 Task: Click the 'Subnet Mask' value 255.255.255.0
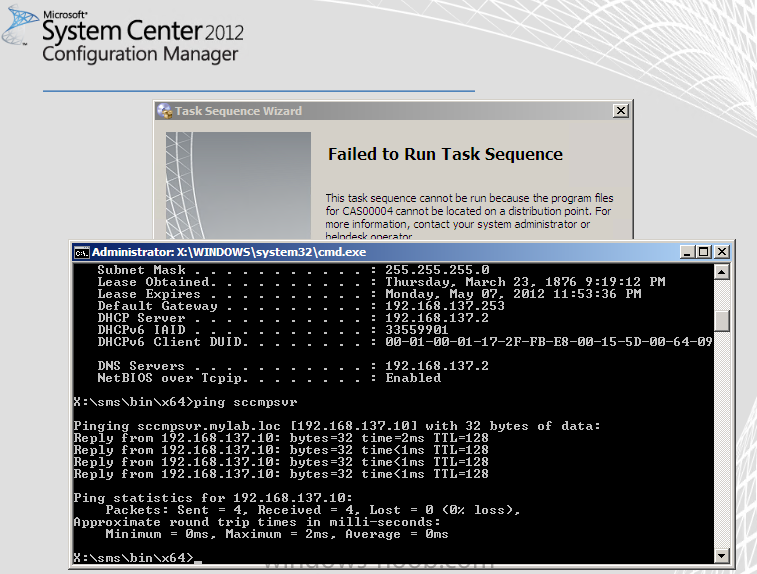point(437,270)
